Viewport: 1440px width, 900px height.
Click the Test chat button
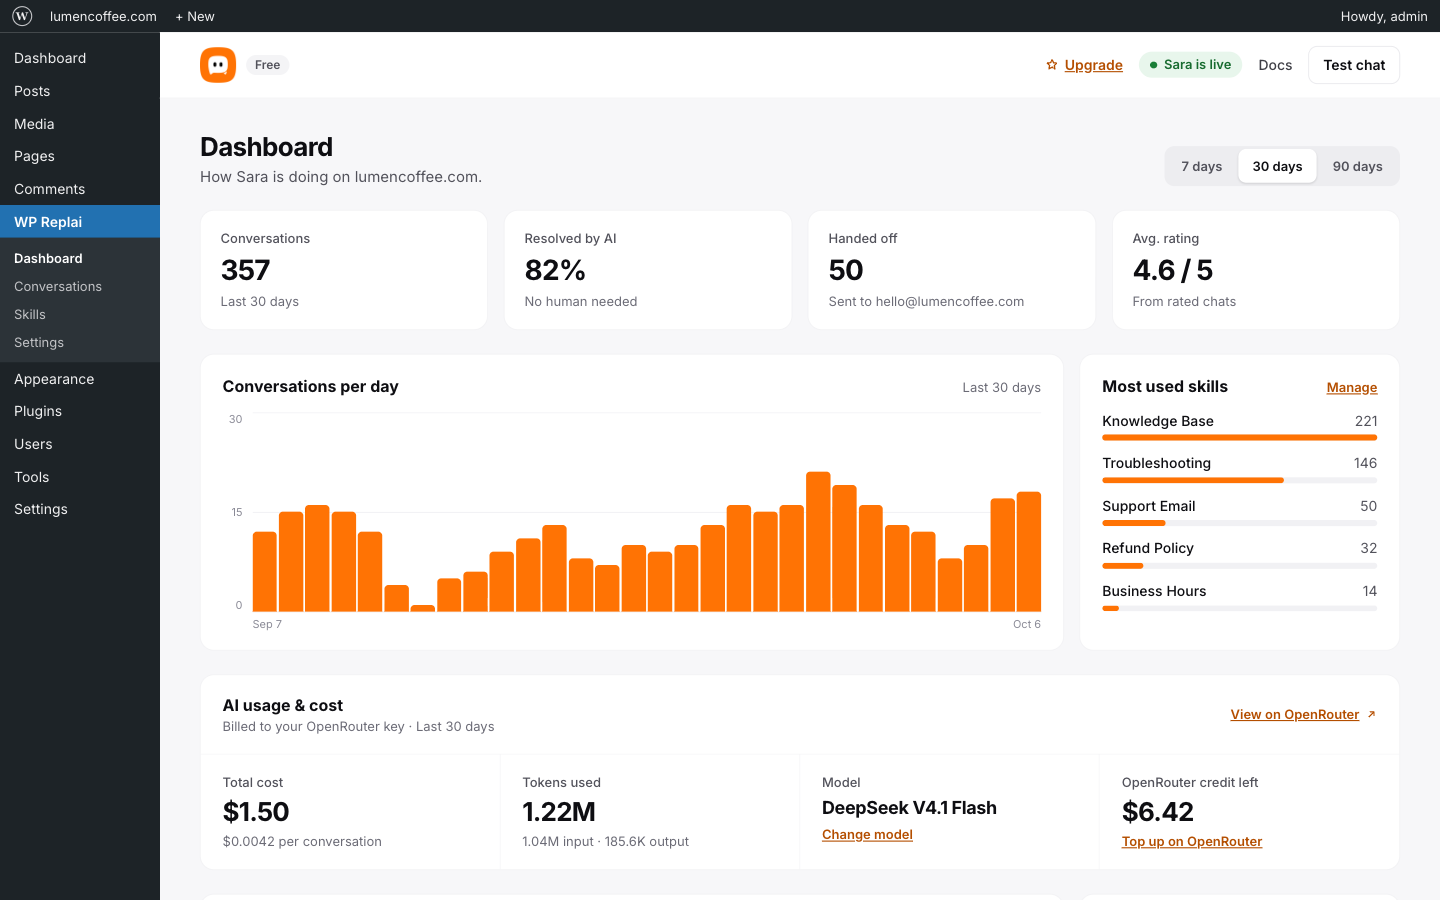pos(1354,65)
